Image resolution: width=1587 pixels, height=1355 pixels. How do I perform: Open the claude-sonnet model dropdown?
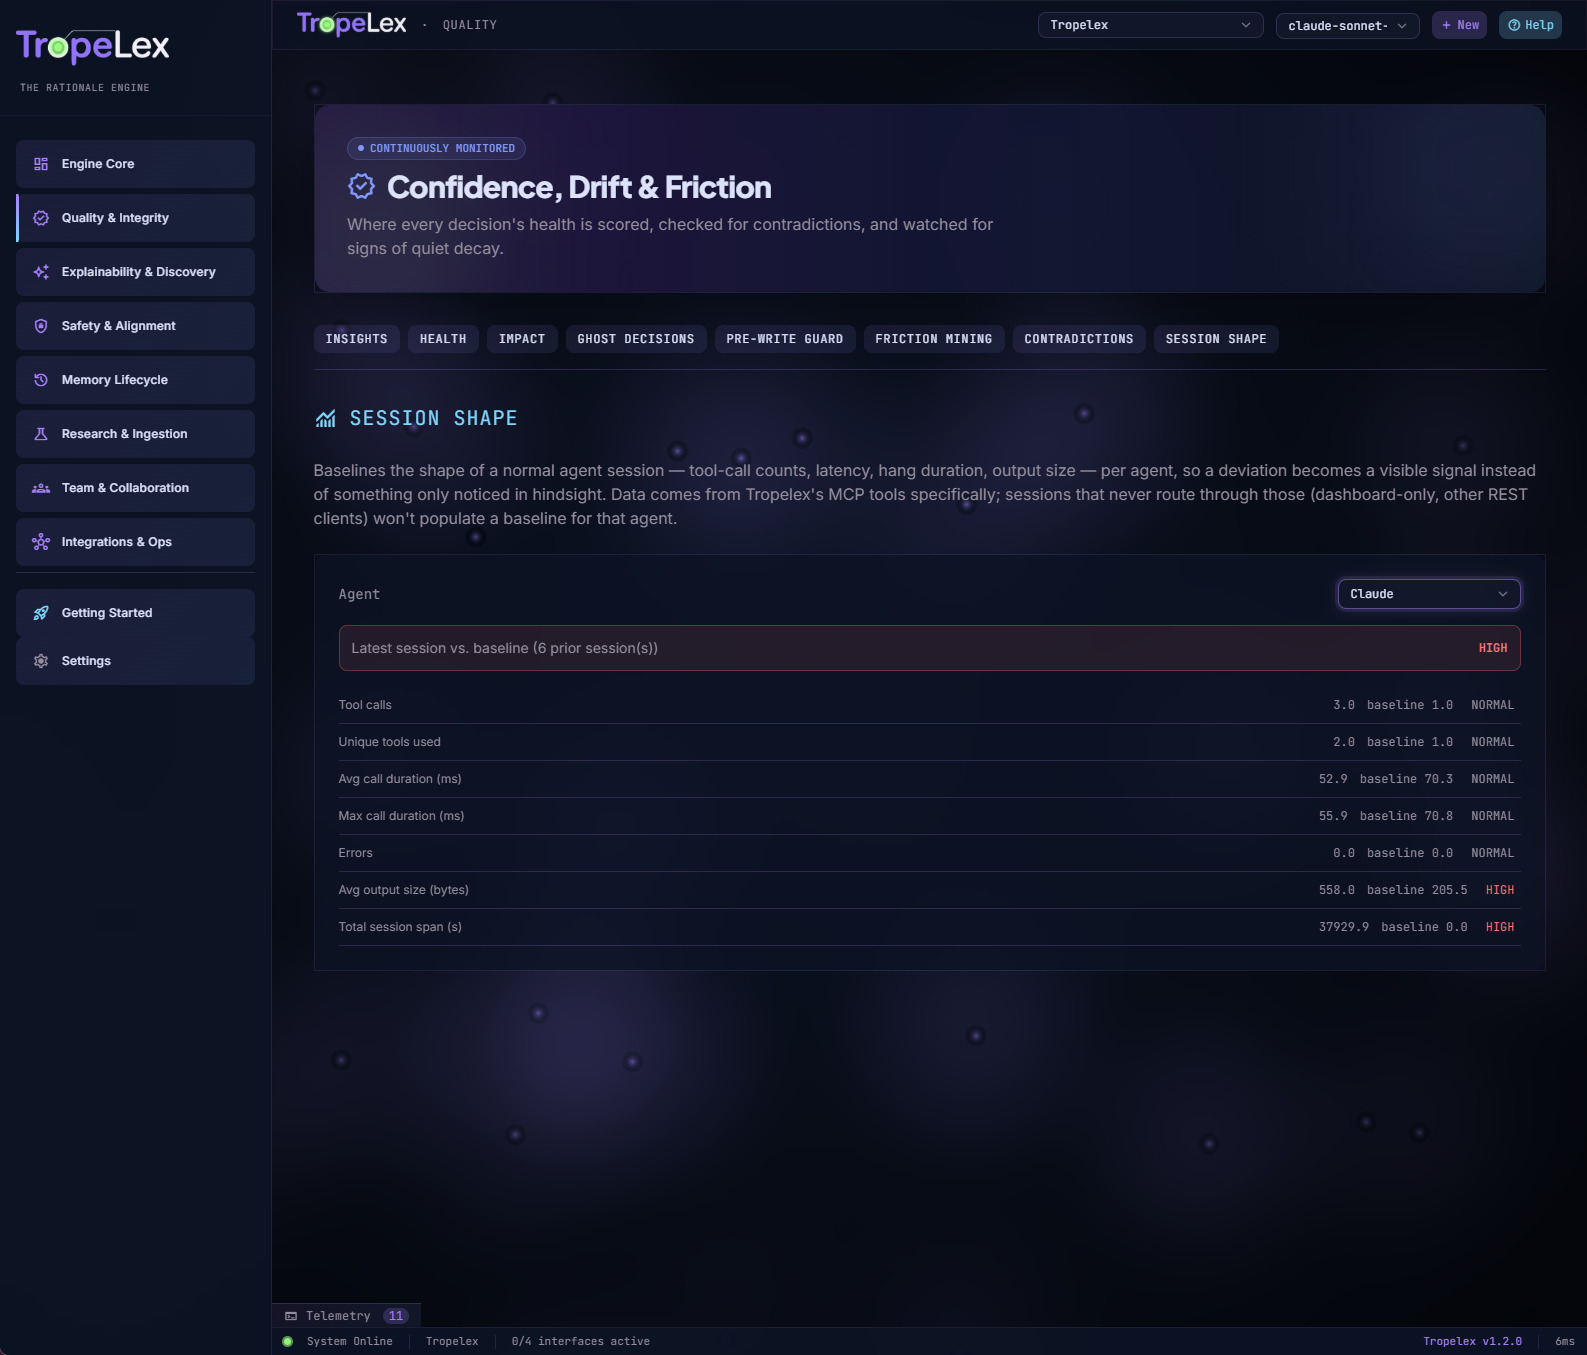[1347, 25]
